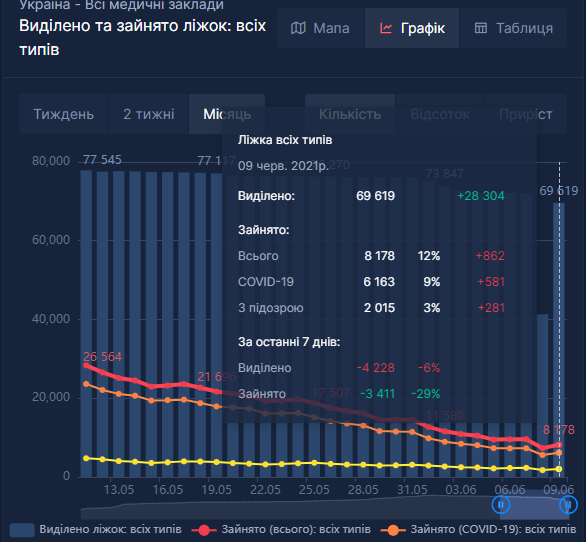The width and height of the screenshot is (586, 542).
Task: Click the 26 564 red line data point
Action: click(x=86, y=365)
